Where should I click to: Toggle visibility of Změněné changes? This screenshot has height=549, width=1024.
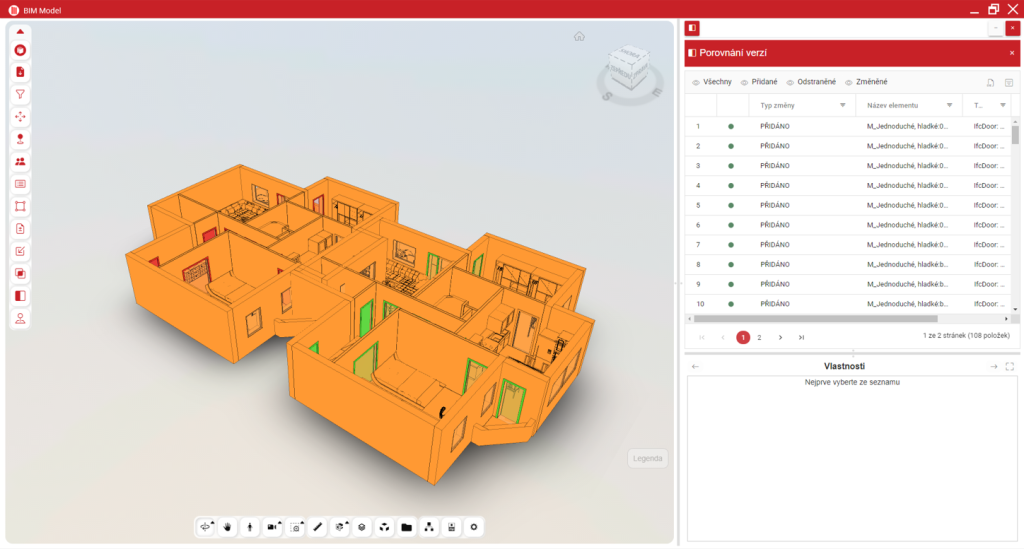click(x=866, y=82)
